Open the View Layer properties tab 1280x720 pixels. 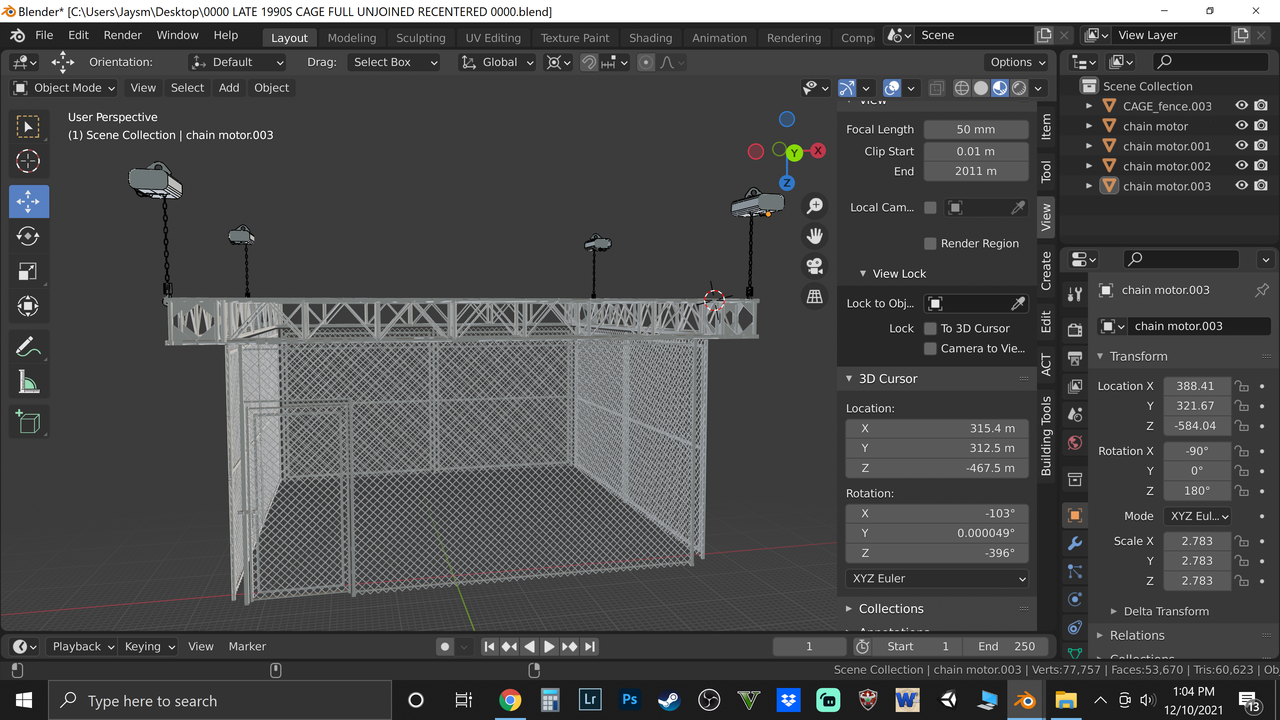point(1075,386)
